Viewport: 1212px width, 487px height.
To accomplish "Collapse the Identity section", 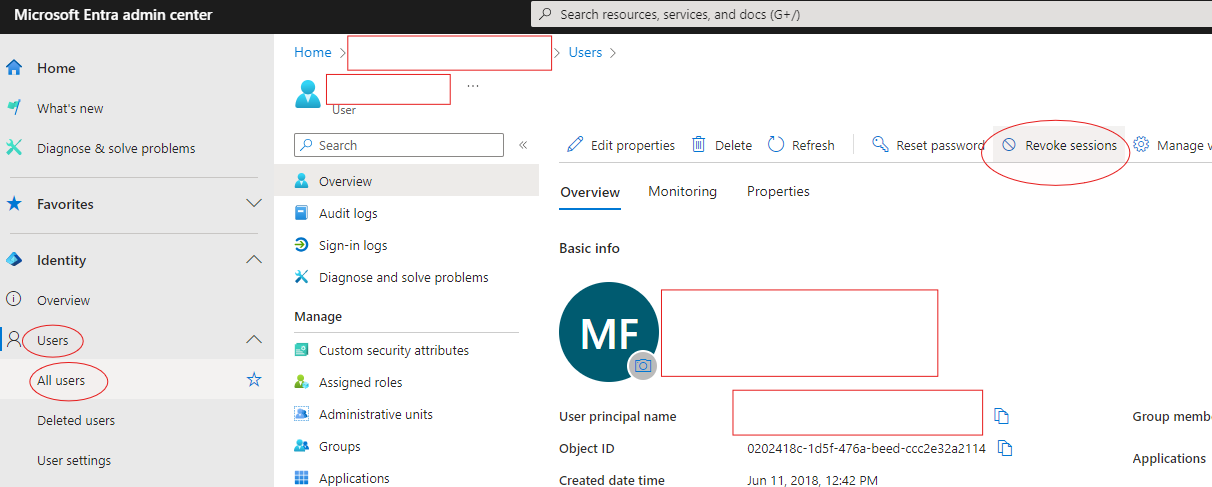I will [x=254, y=260].
